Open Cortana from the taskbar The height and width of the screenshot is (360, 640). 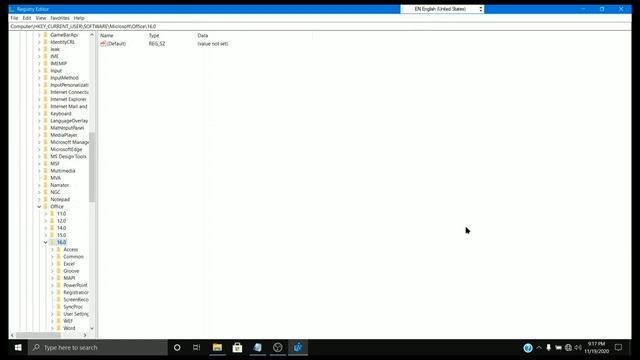[x=177, y=348]
